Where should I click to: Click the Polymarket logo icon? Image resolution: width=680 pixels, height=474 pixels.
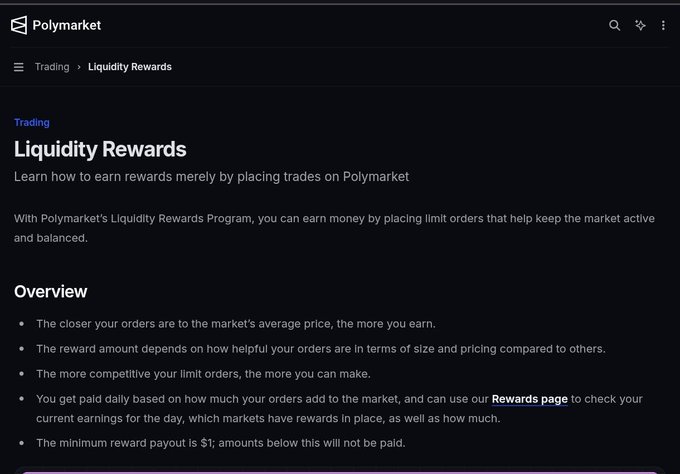(19, 25)
